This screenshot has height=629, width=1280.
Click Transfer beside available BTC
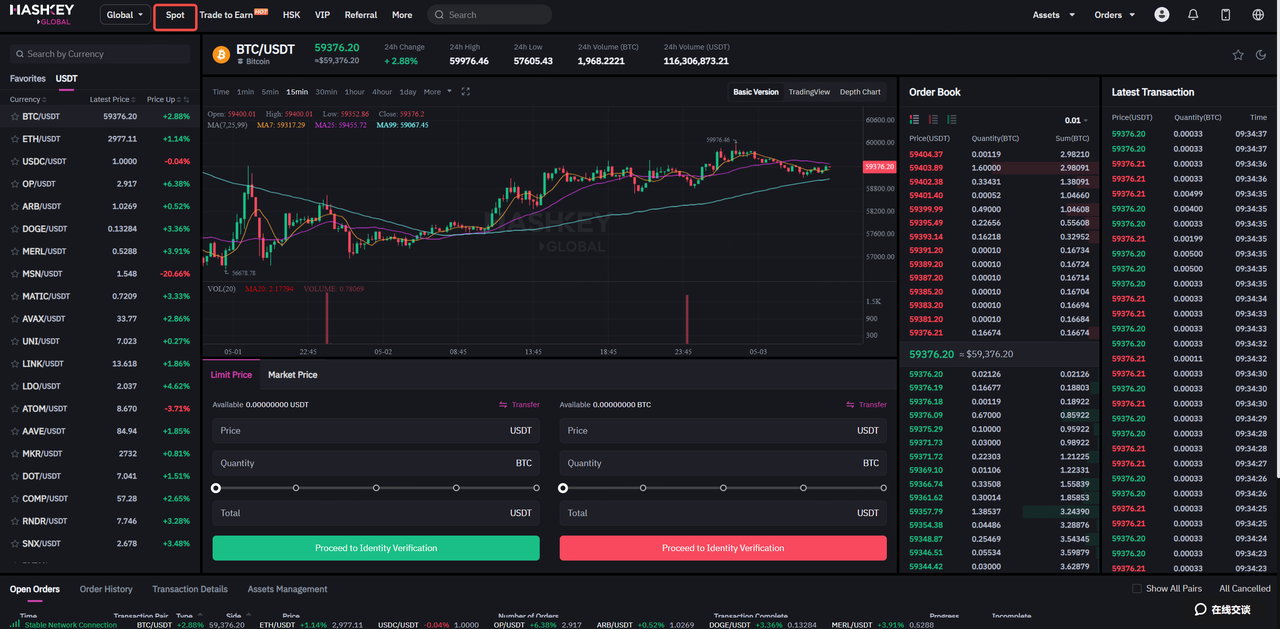pos(866,405)
